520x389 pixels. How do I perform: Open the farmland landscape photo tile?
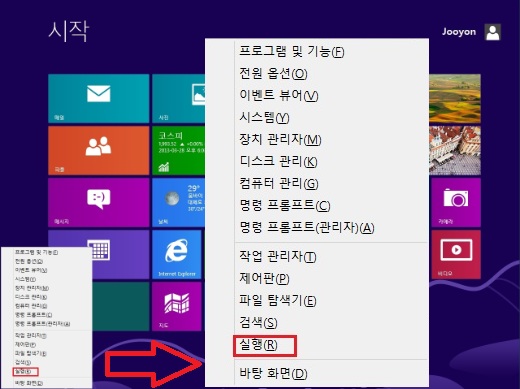tap(455, 99)
